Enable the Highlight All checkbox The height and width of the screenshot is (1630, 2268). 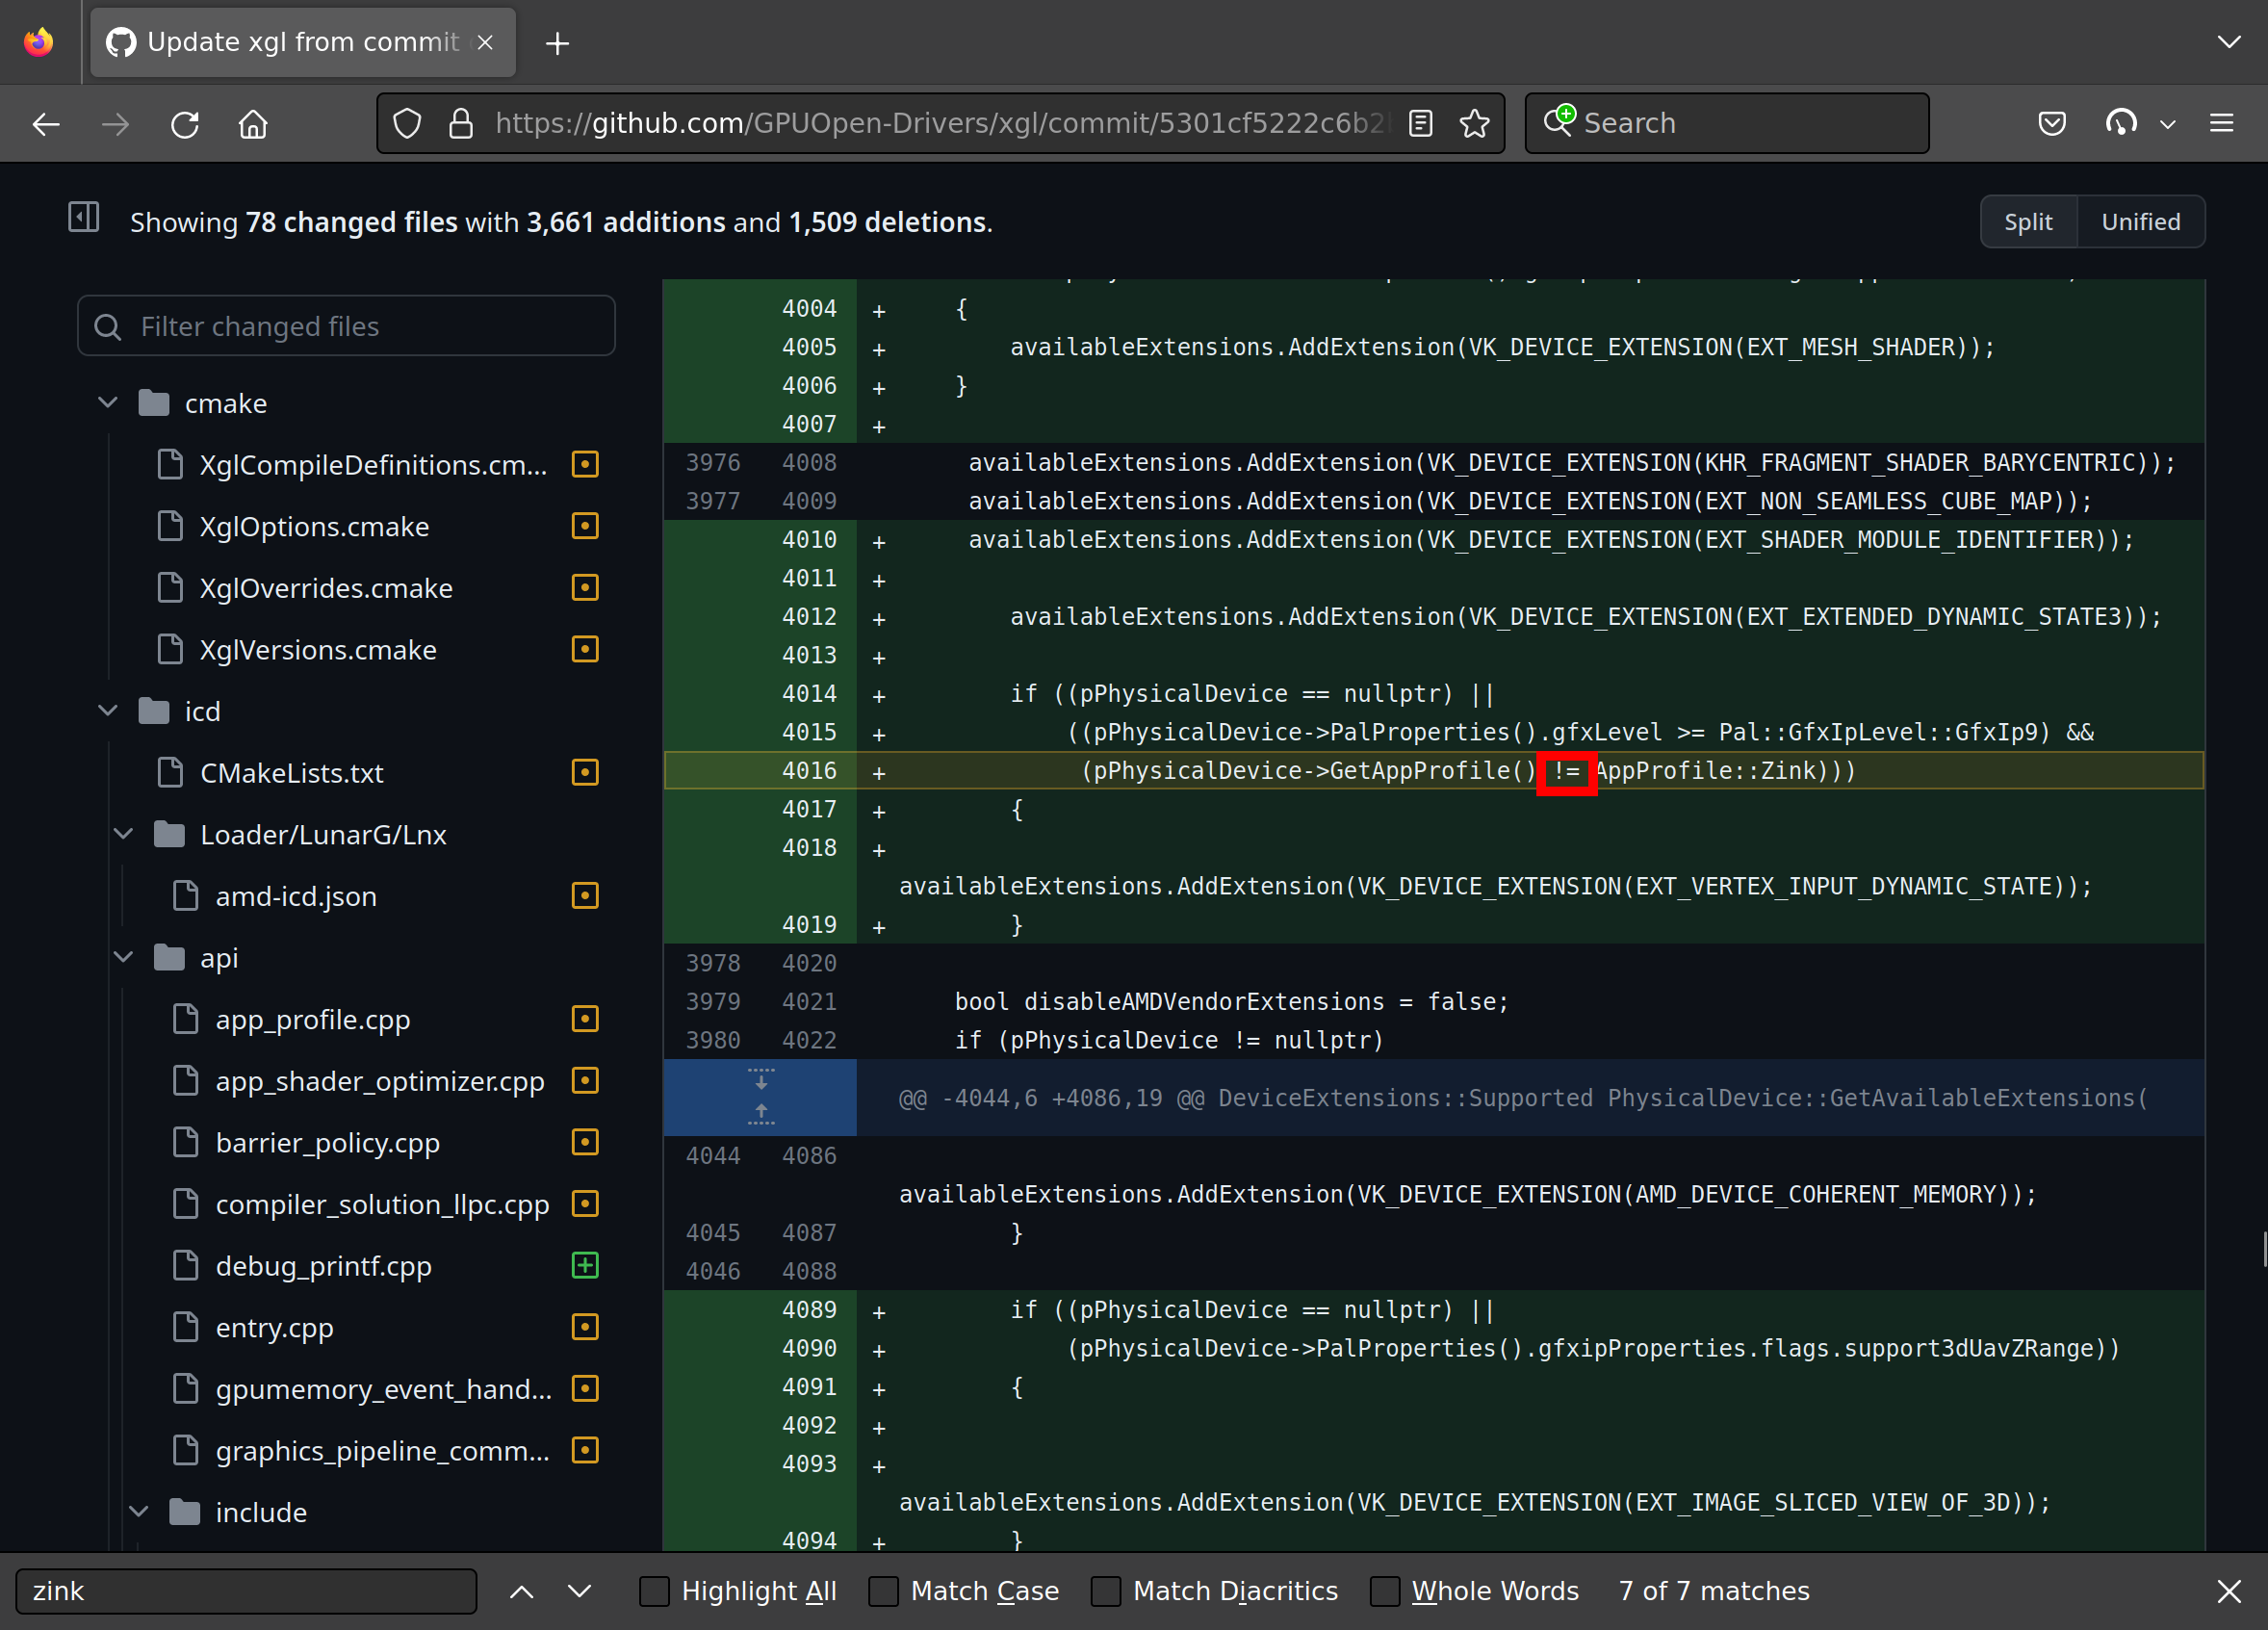coord(654,1591)
